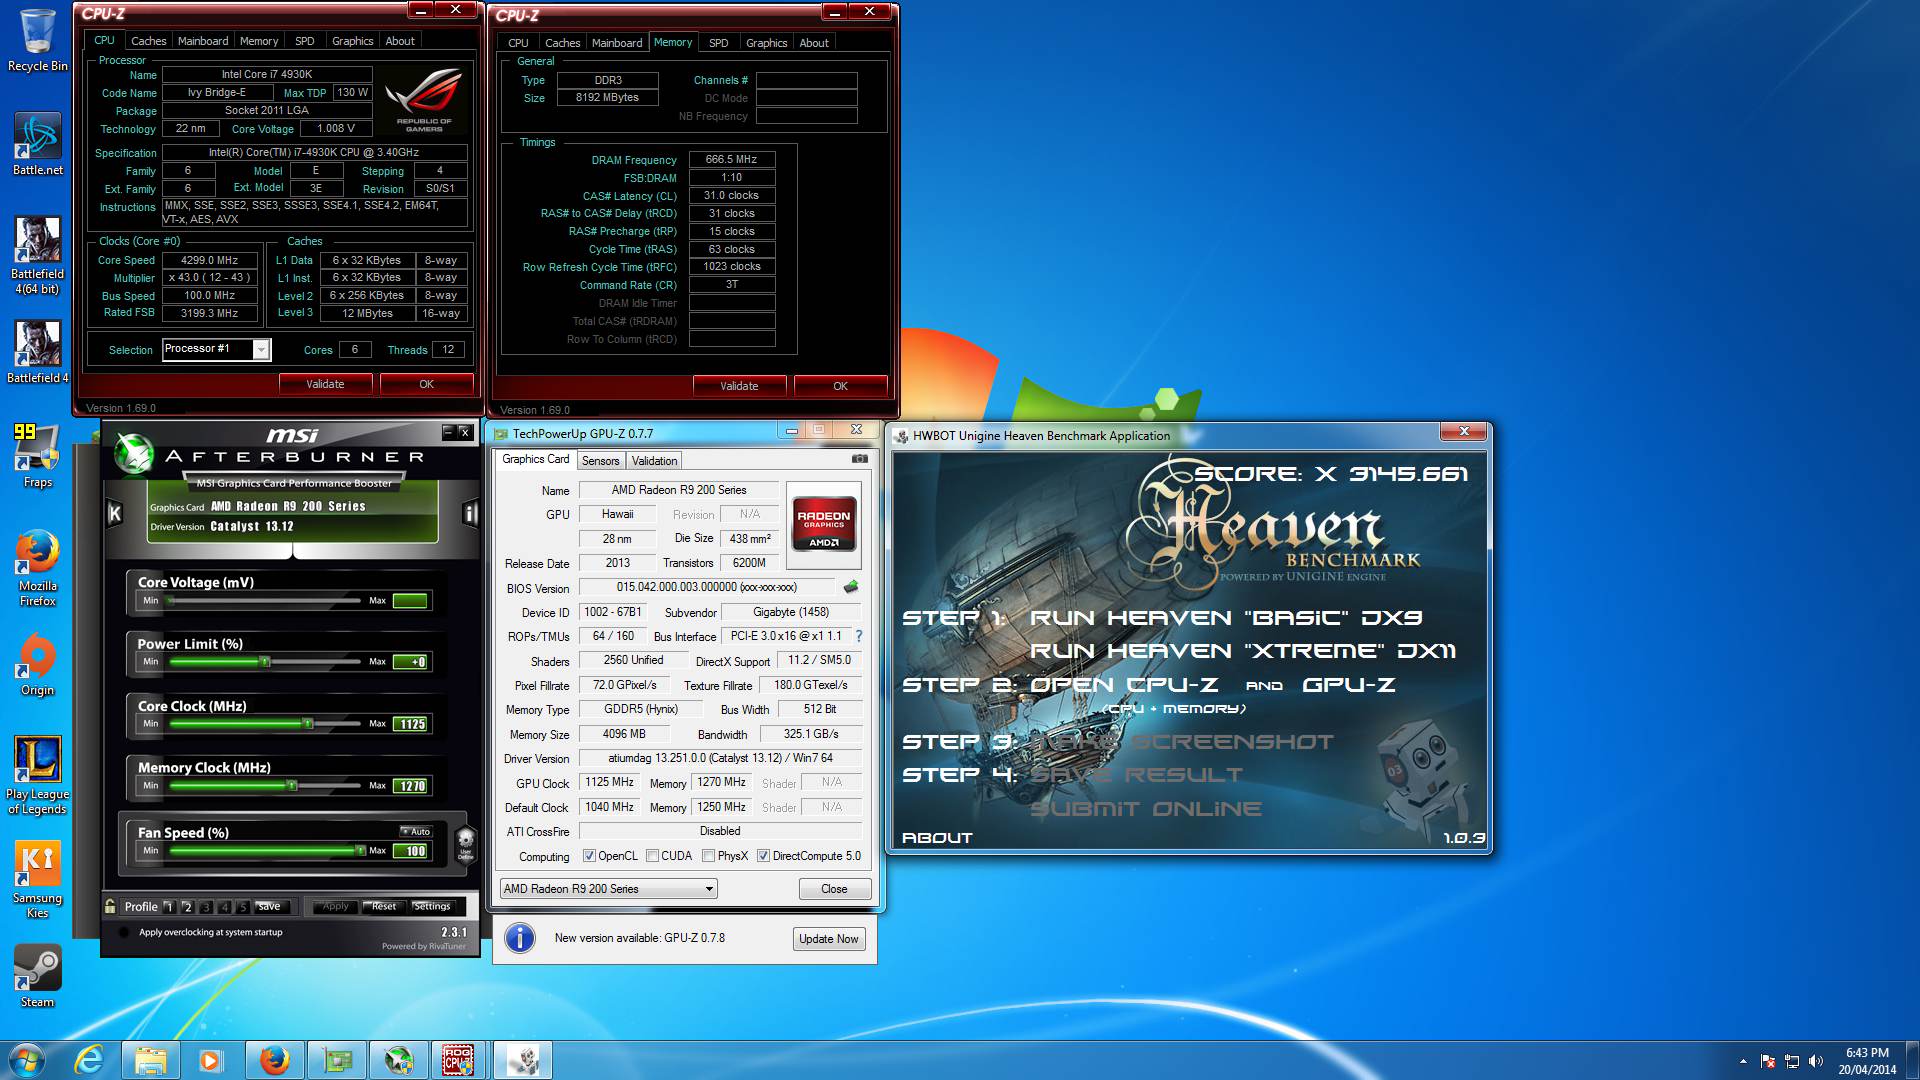
Task: Select the Samsung Kies desktop icon
Action: coord(38,880)
